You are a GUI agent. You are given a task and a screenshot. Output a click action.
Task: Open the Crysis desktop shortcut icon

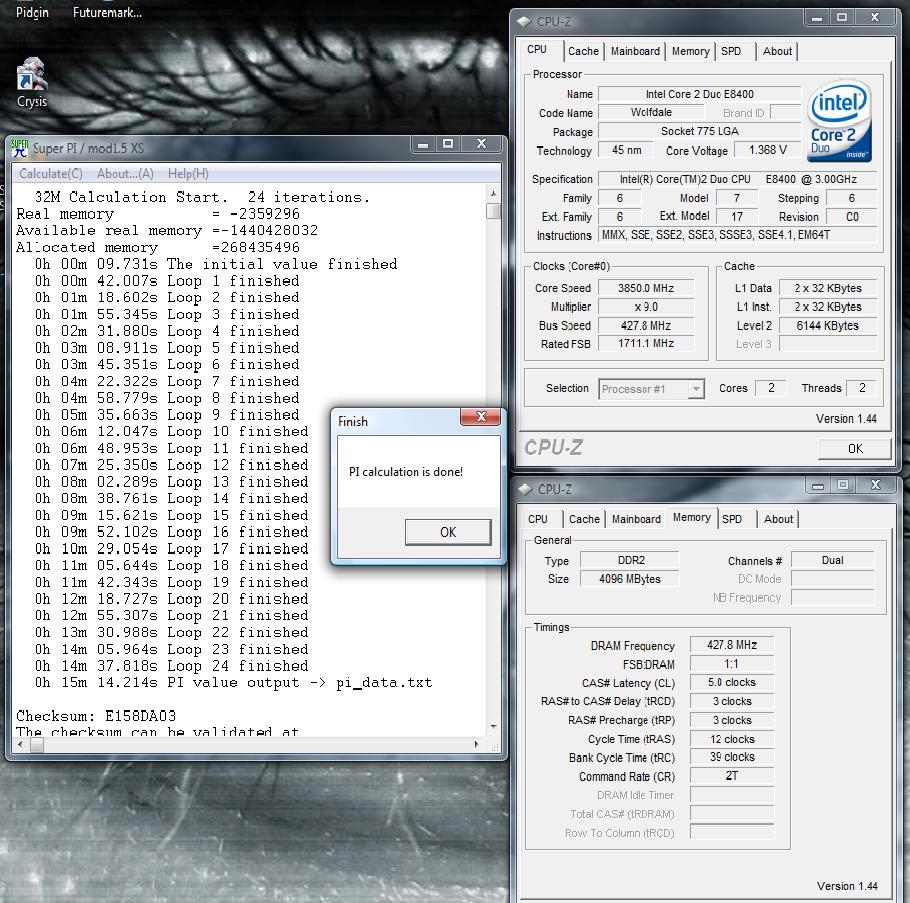point(32,74)
